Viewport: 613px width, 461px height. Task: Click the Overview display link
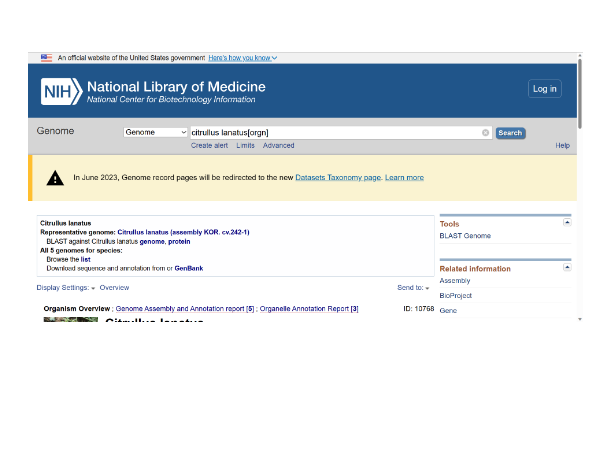[x=114, y=288]
